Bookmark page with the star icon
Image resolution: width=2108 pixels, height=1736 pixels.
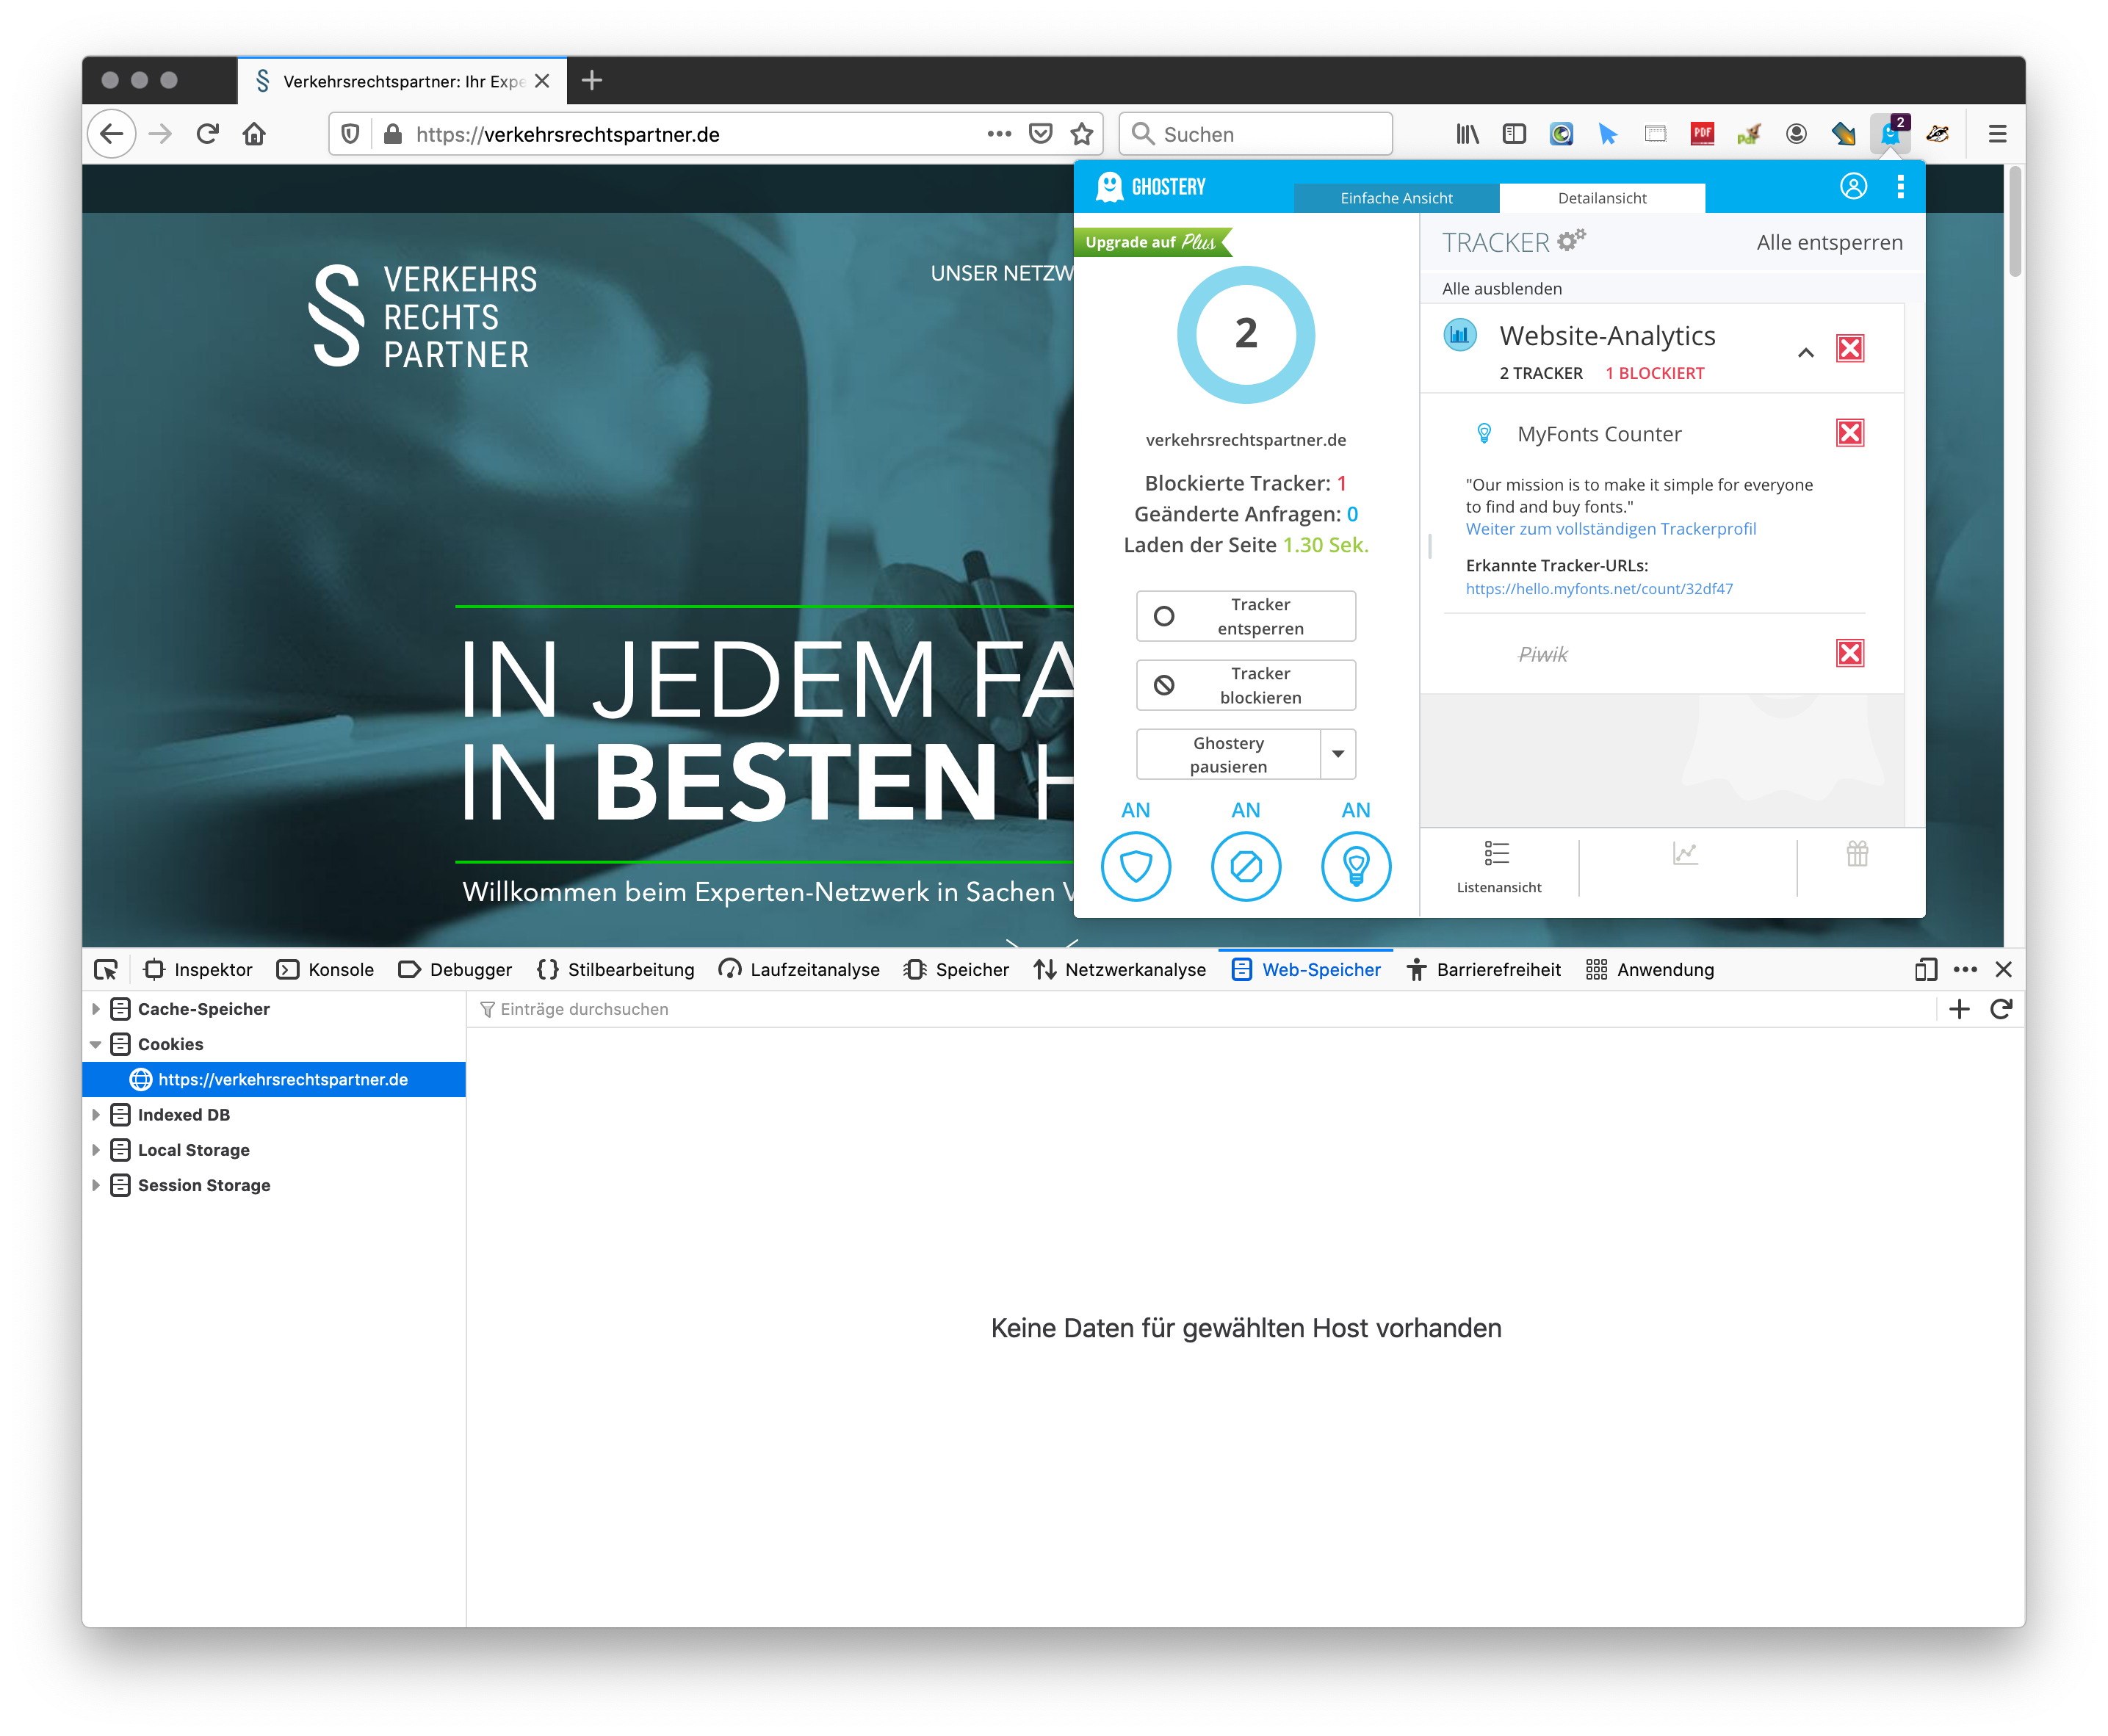pos(1081,134)
